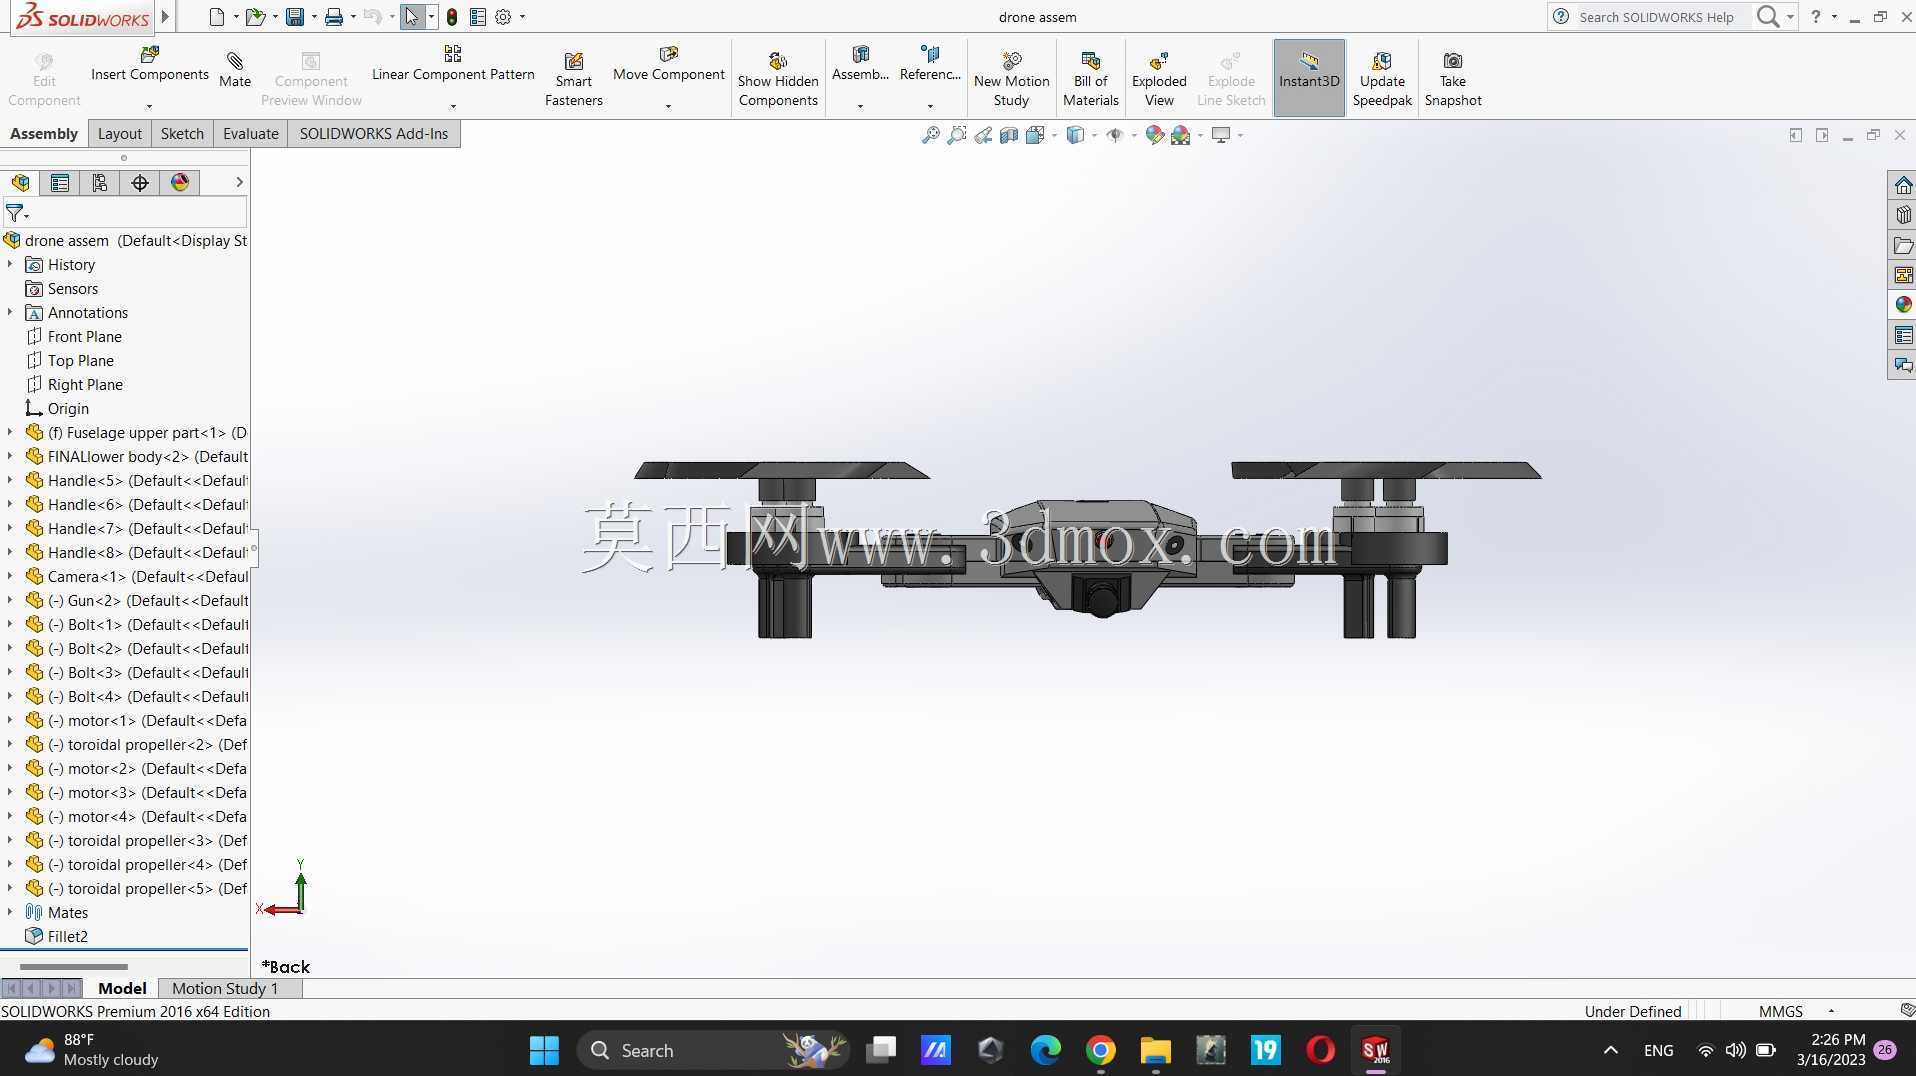1916x1076 pixels.
Task: Click Show Hidden Components
Action: [778, 80]
